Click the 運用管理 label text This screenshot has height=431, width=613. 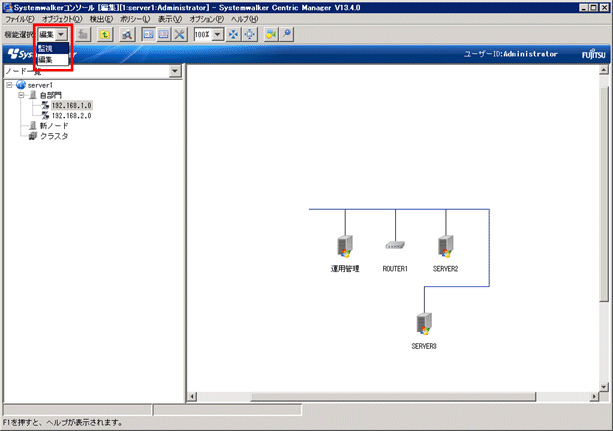coord(345,269)
